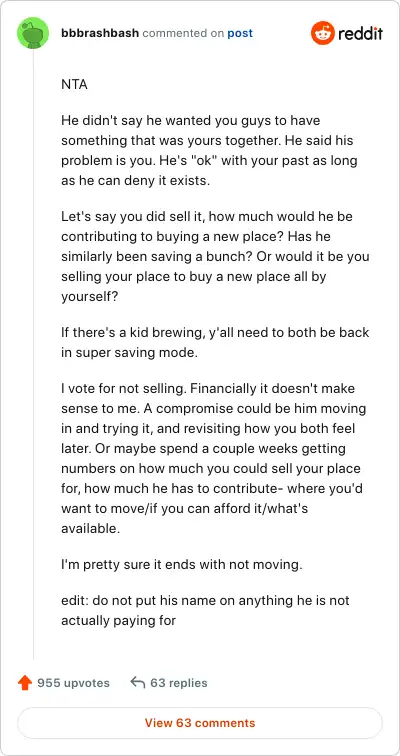Click the orange Reddit Snoo logo
Image resolution: width=400 pixels, height=756 pixels.
click(x=323, y=33)
